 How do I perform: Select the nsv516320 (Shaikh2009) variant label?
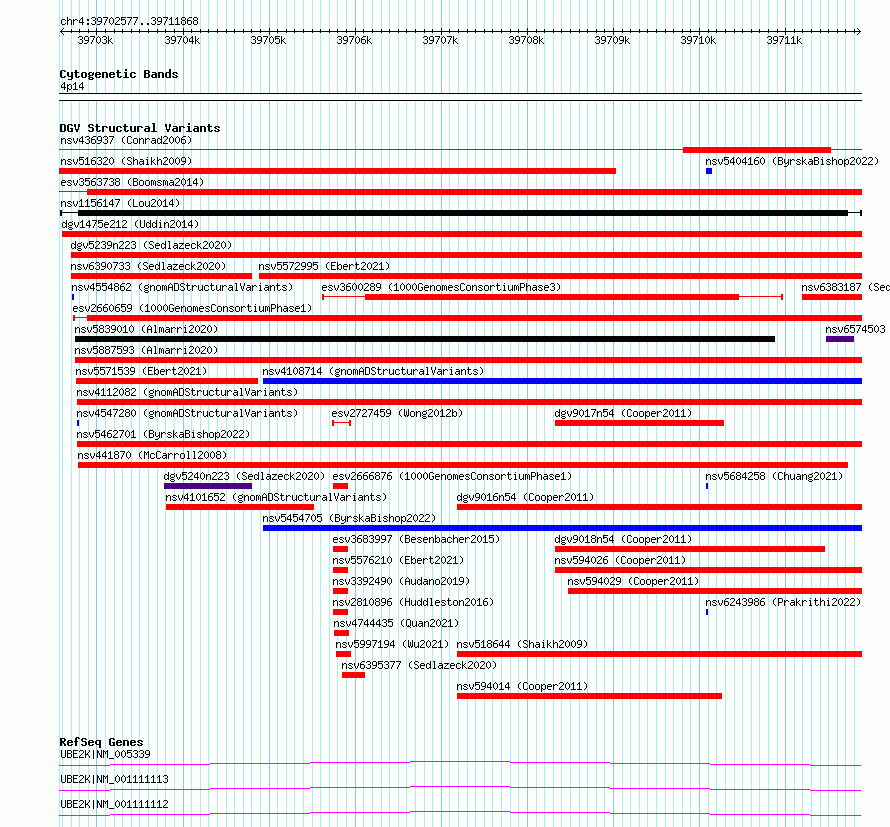point(126,161)
